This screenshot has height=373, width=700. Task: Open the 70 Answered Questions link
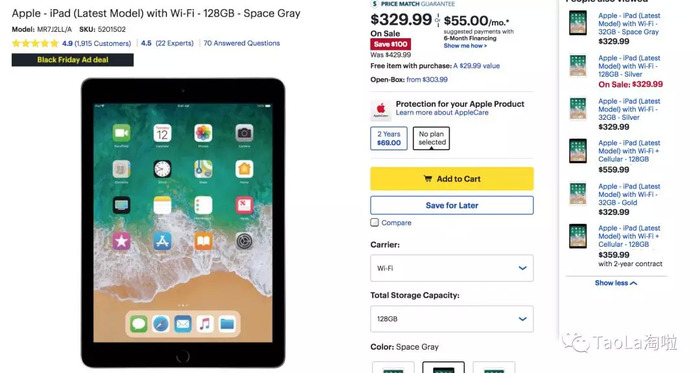[242, 43]
